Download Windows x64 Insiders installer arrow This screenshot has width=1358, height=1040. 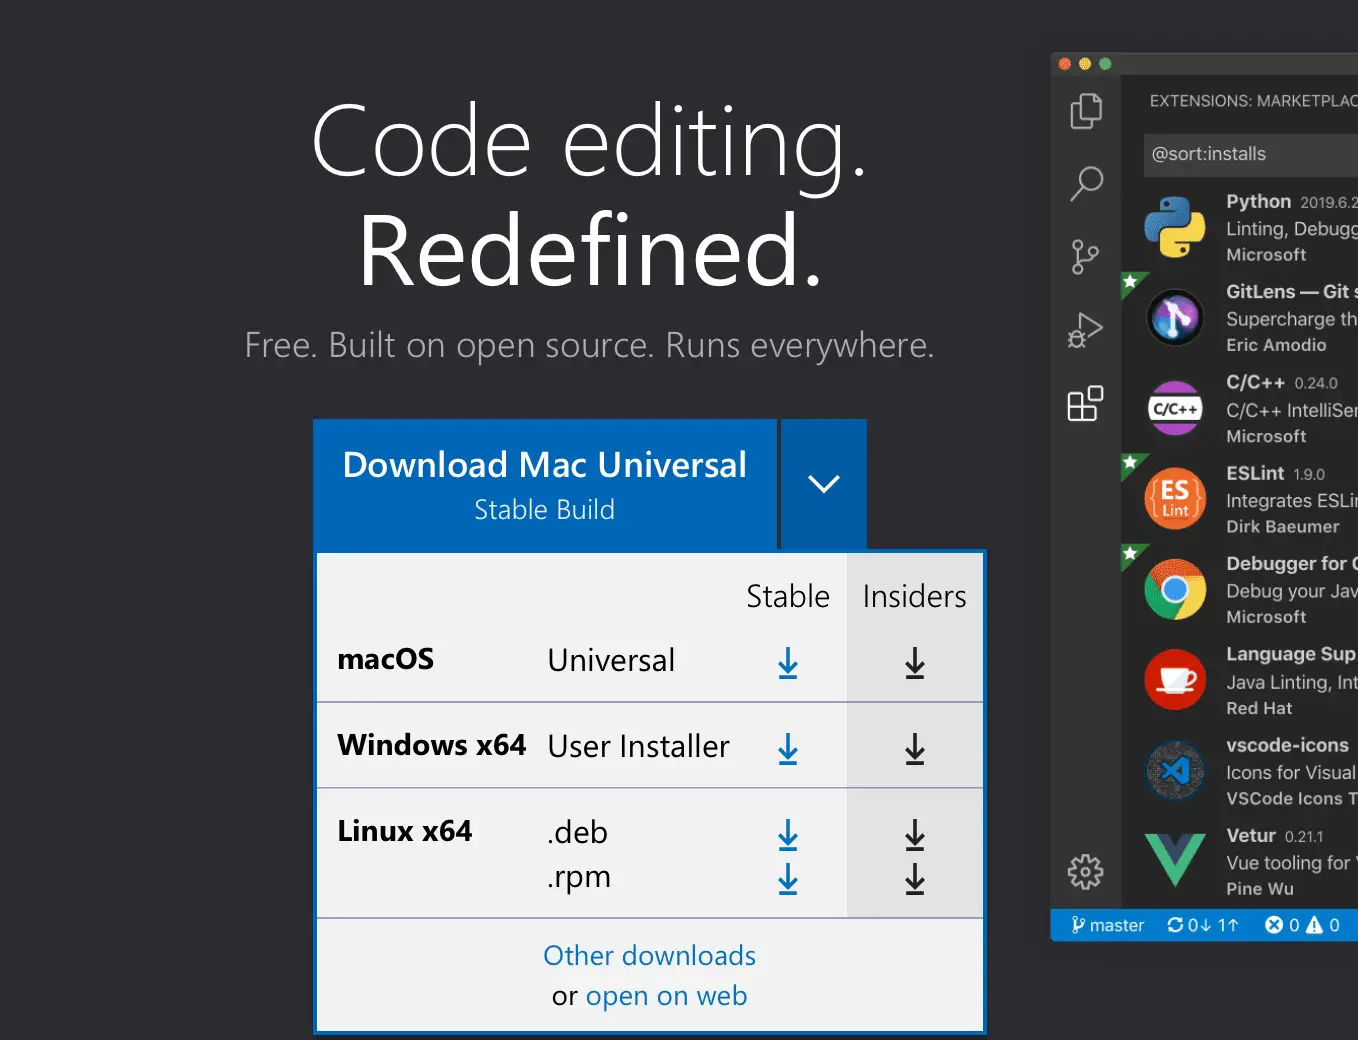tap(915, 749)
